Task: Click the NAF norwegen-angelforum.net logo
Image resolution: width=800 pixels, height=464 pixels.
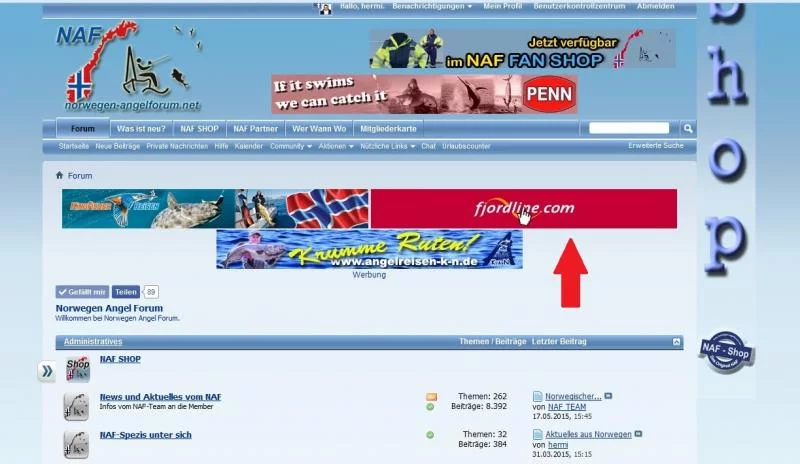Action: [x=128, y=66]
